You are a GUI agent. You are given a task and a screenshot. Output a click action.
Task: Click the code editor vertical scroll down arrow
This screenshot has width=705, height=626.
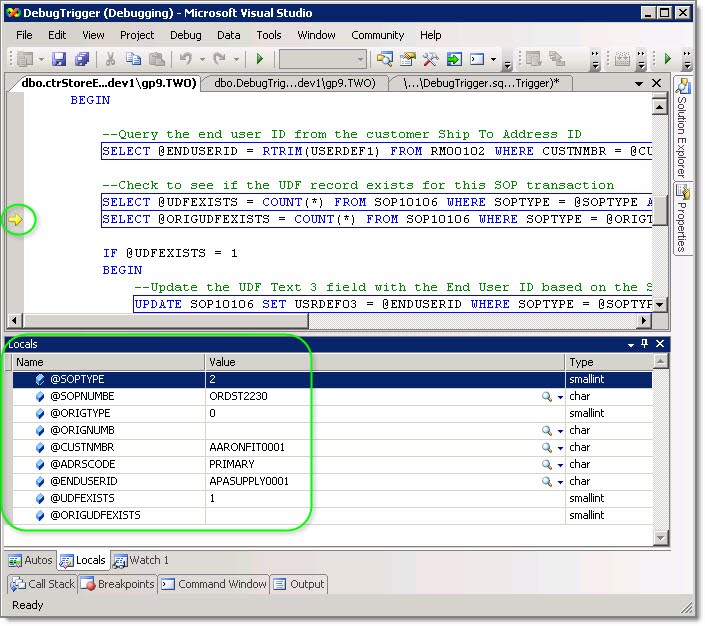click(659, 305)
